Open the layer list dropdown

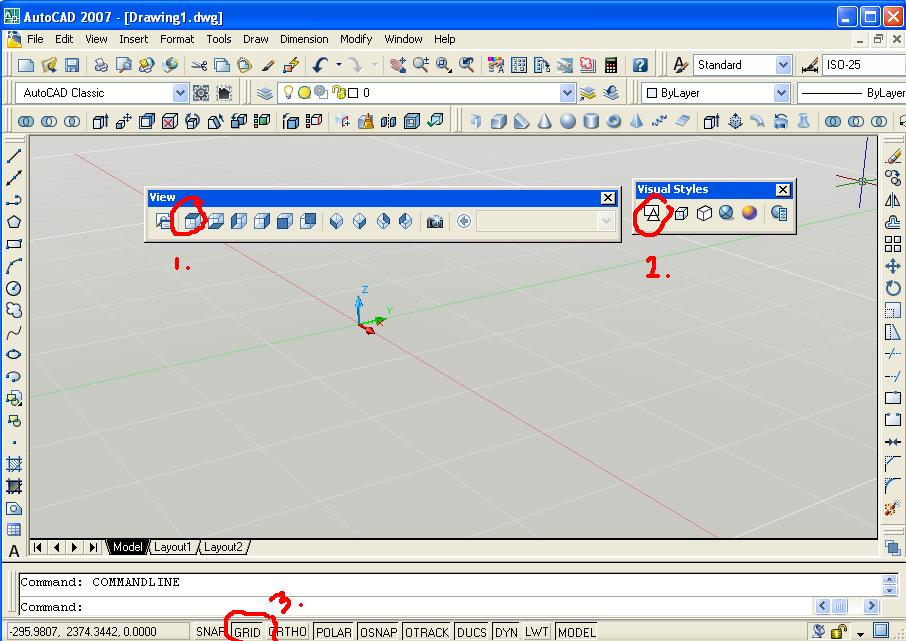click(x=567, y=92)
